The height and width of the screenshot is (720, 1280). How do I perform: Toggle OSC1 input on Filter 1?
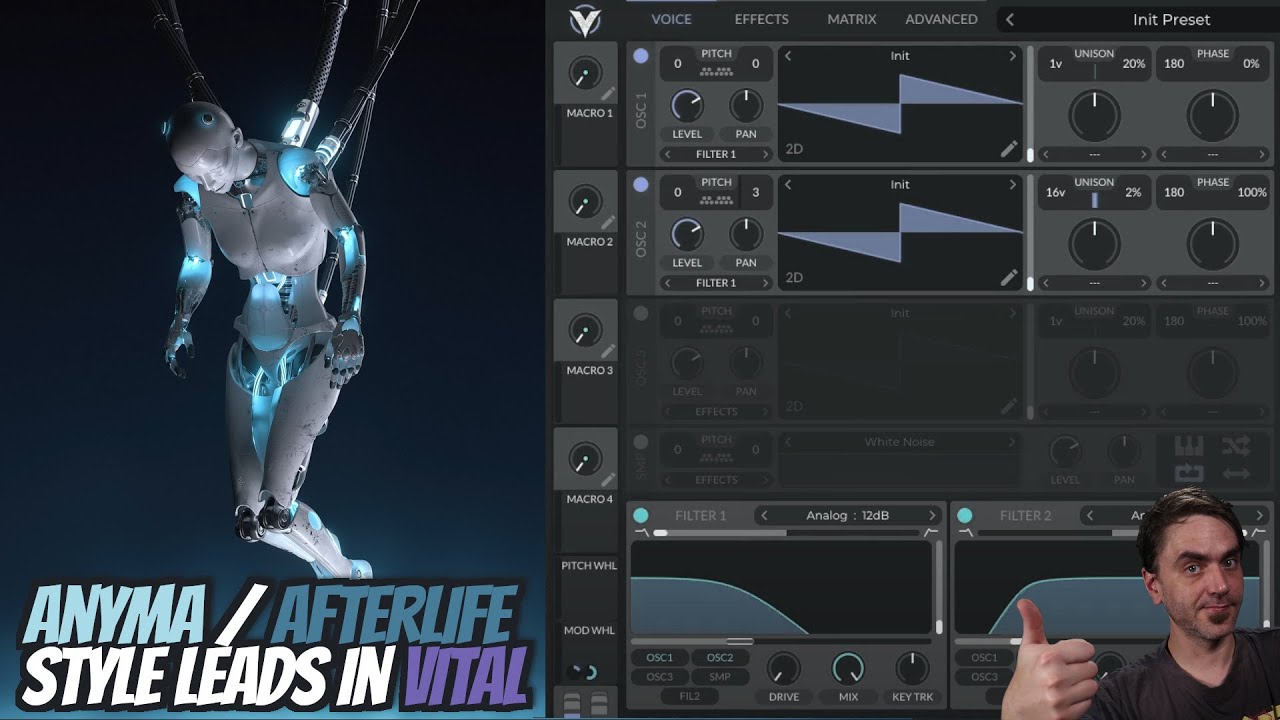click(660, 658)
